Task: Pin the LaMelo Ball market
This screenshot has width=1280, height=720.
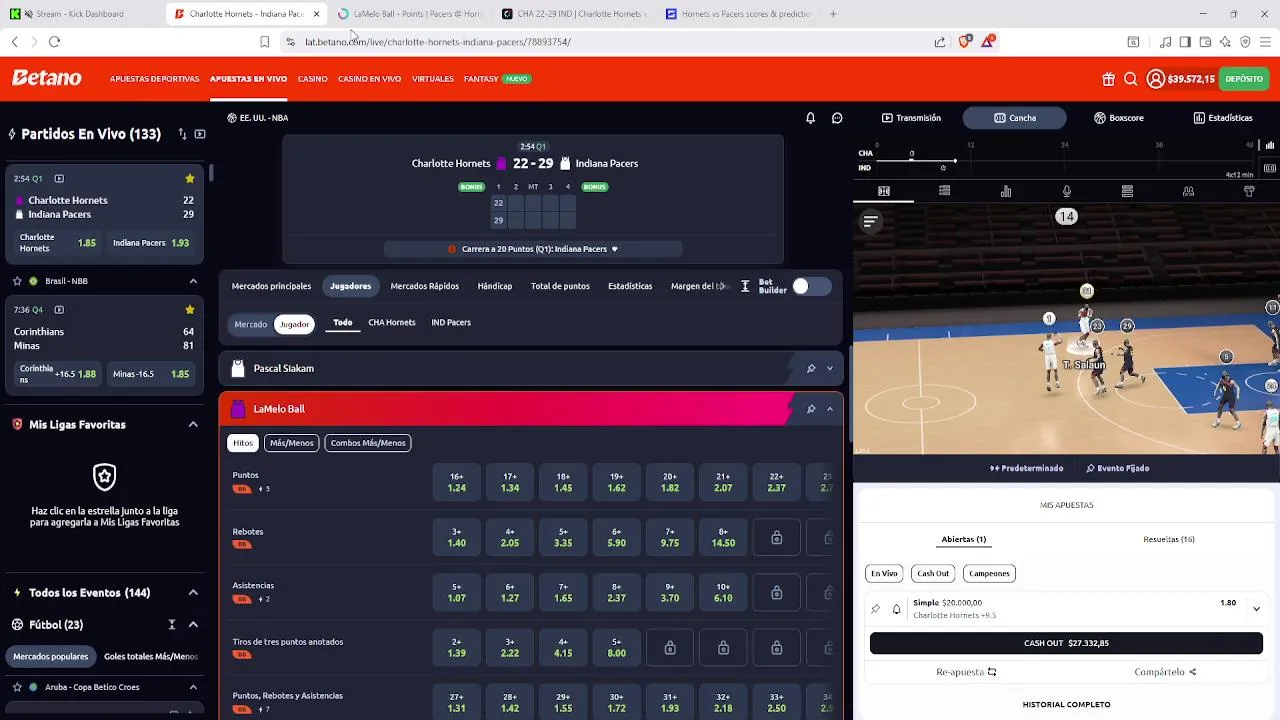Action: (x=810, y=409)
